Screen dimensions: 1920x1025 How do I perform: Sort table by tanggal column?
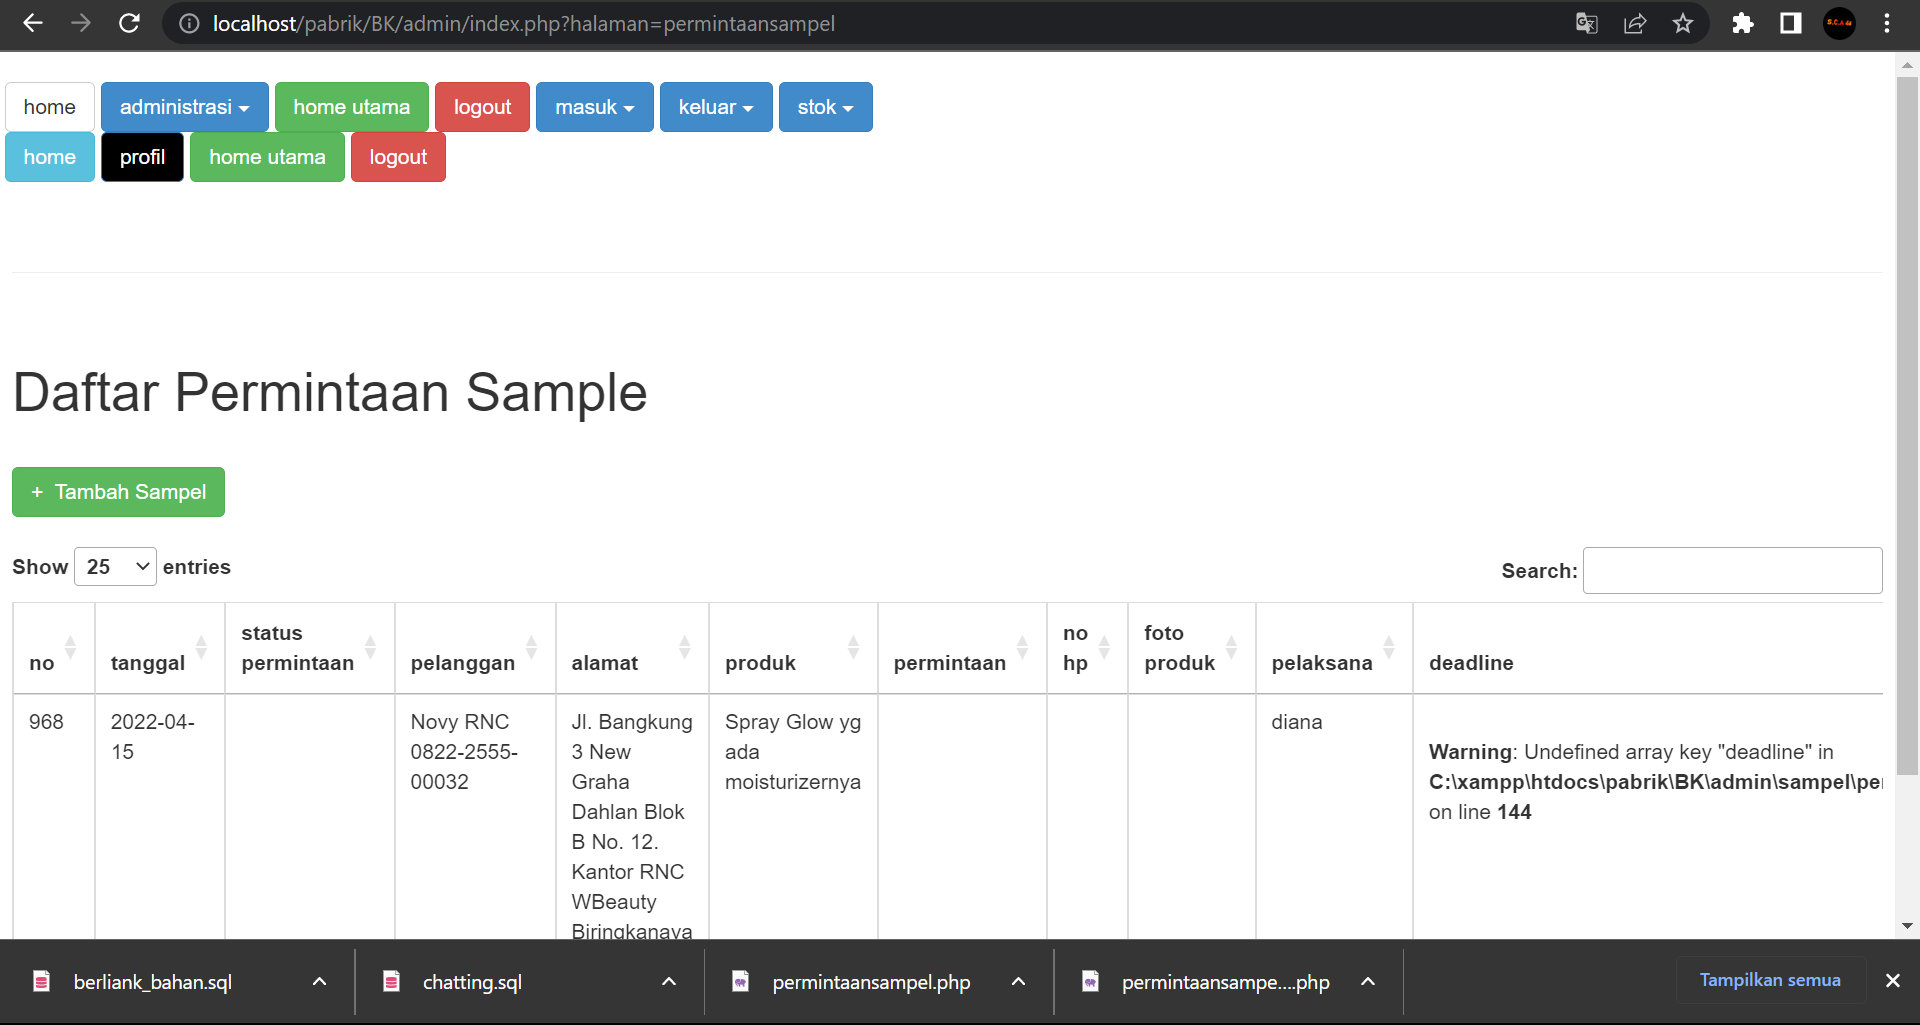159,648
